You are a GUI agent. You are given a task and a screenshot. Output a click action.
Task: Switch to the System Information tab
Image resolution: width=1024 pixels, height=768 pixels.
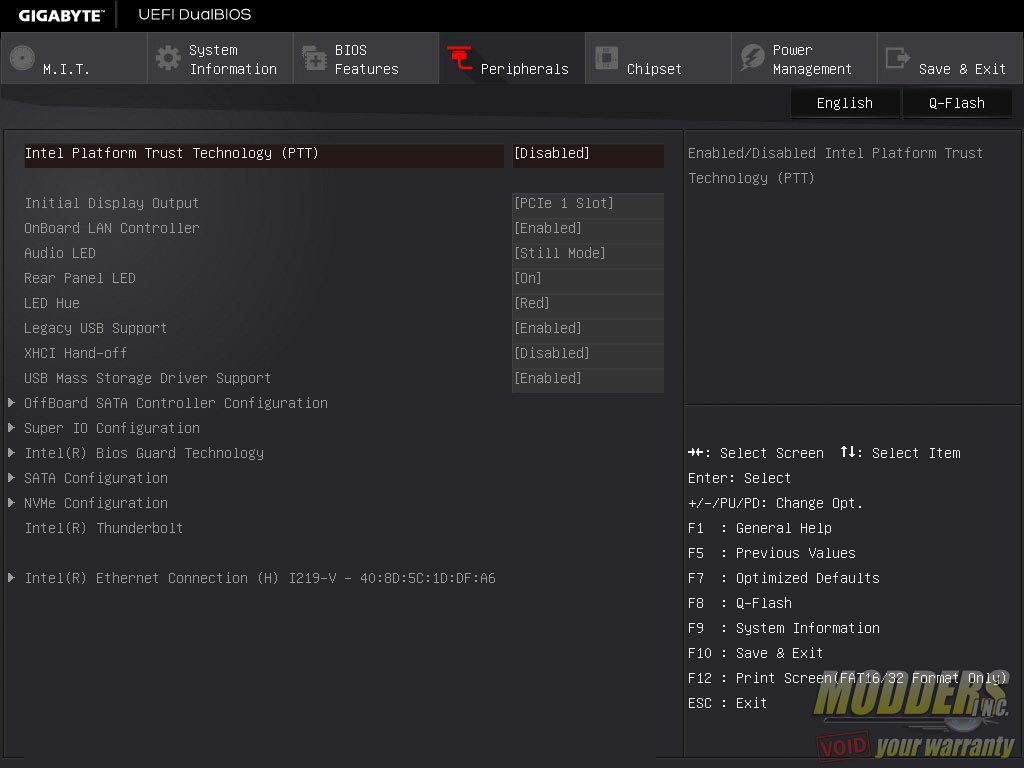(220, 58)
